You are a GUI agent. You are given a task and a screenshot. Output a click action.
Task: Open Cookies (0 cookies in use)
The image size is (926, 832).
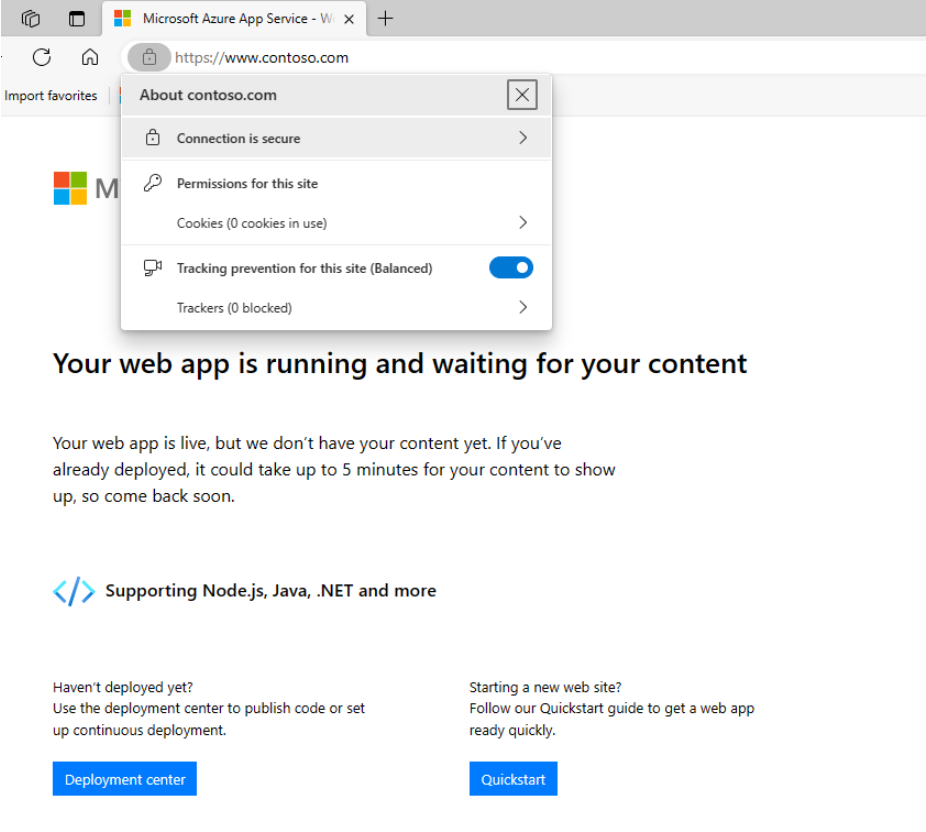point(336,223)
